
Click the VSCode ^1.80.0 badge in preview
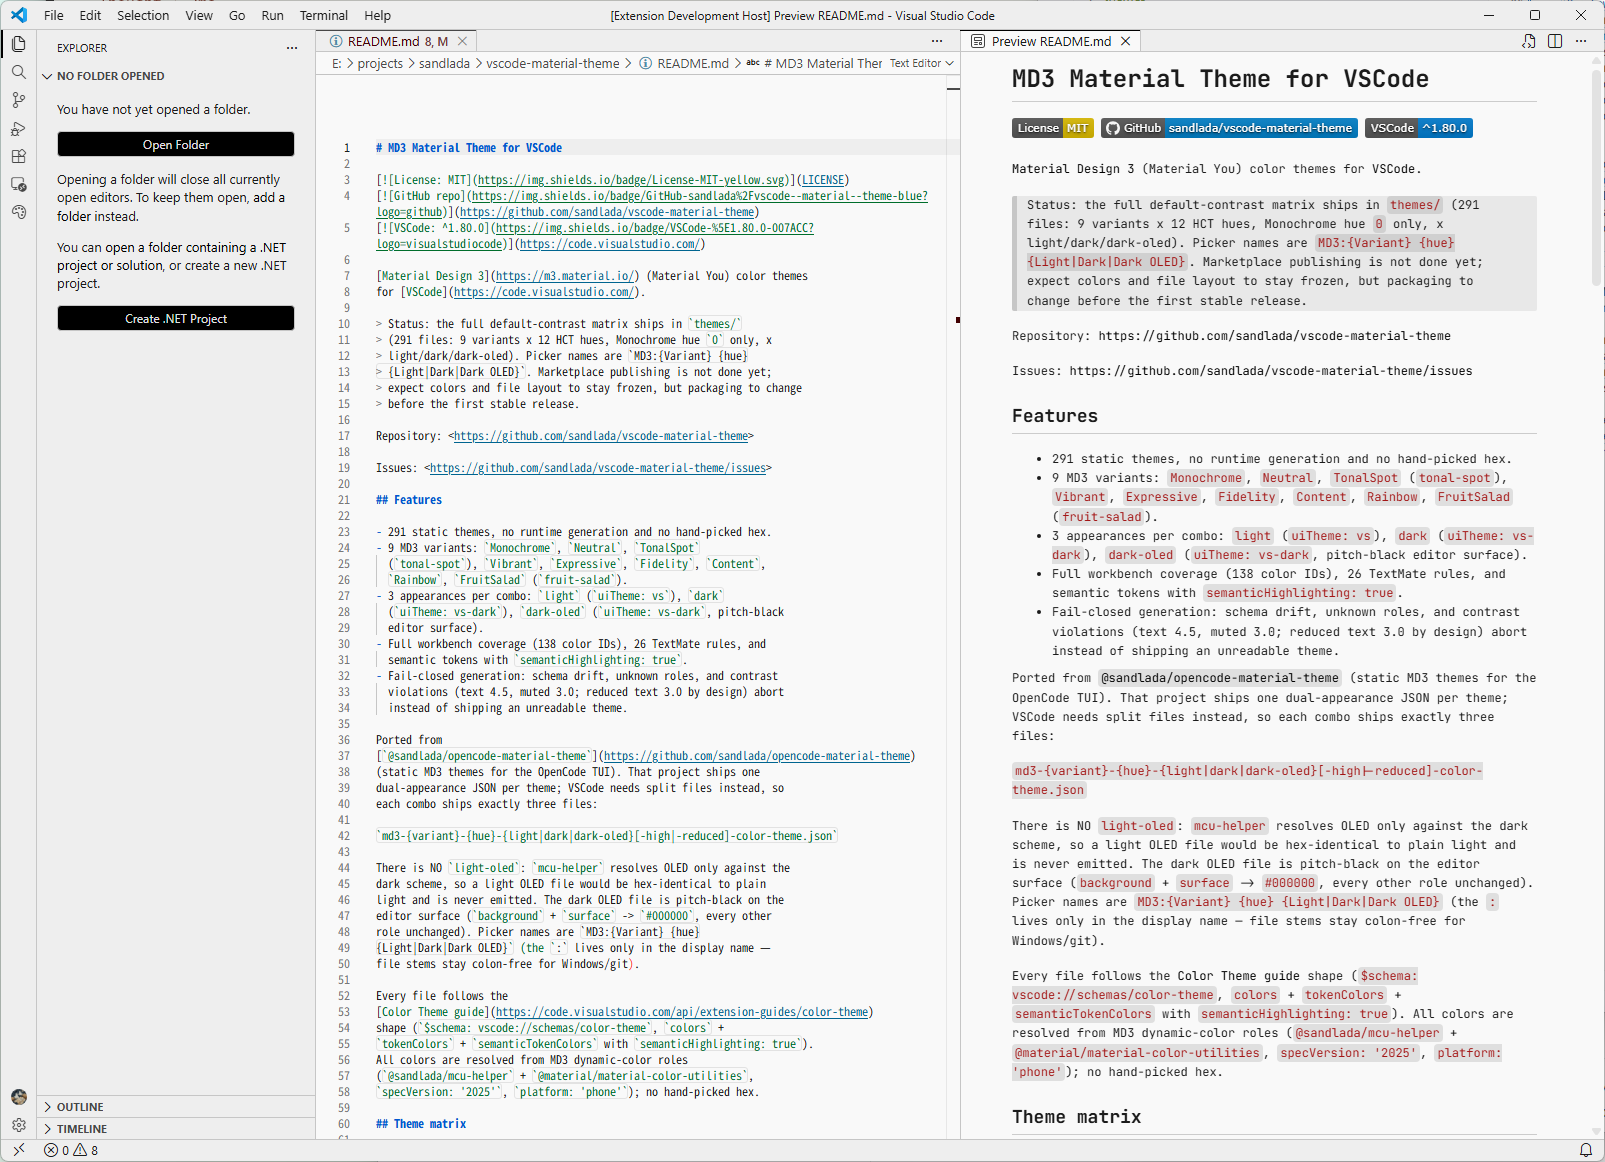point(1418,128)
